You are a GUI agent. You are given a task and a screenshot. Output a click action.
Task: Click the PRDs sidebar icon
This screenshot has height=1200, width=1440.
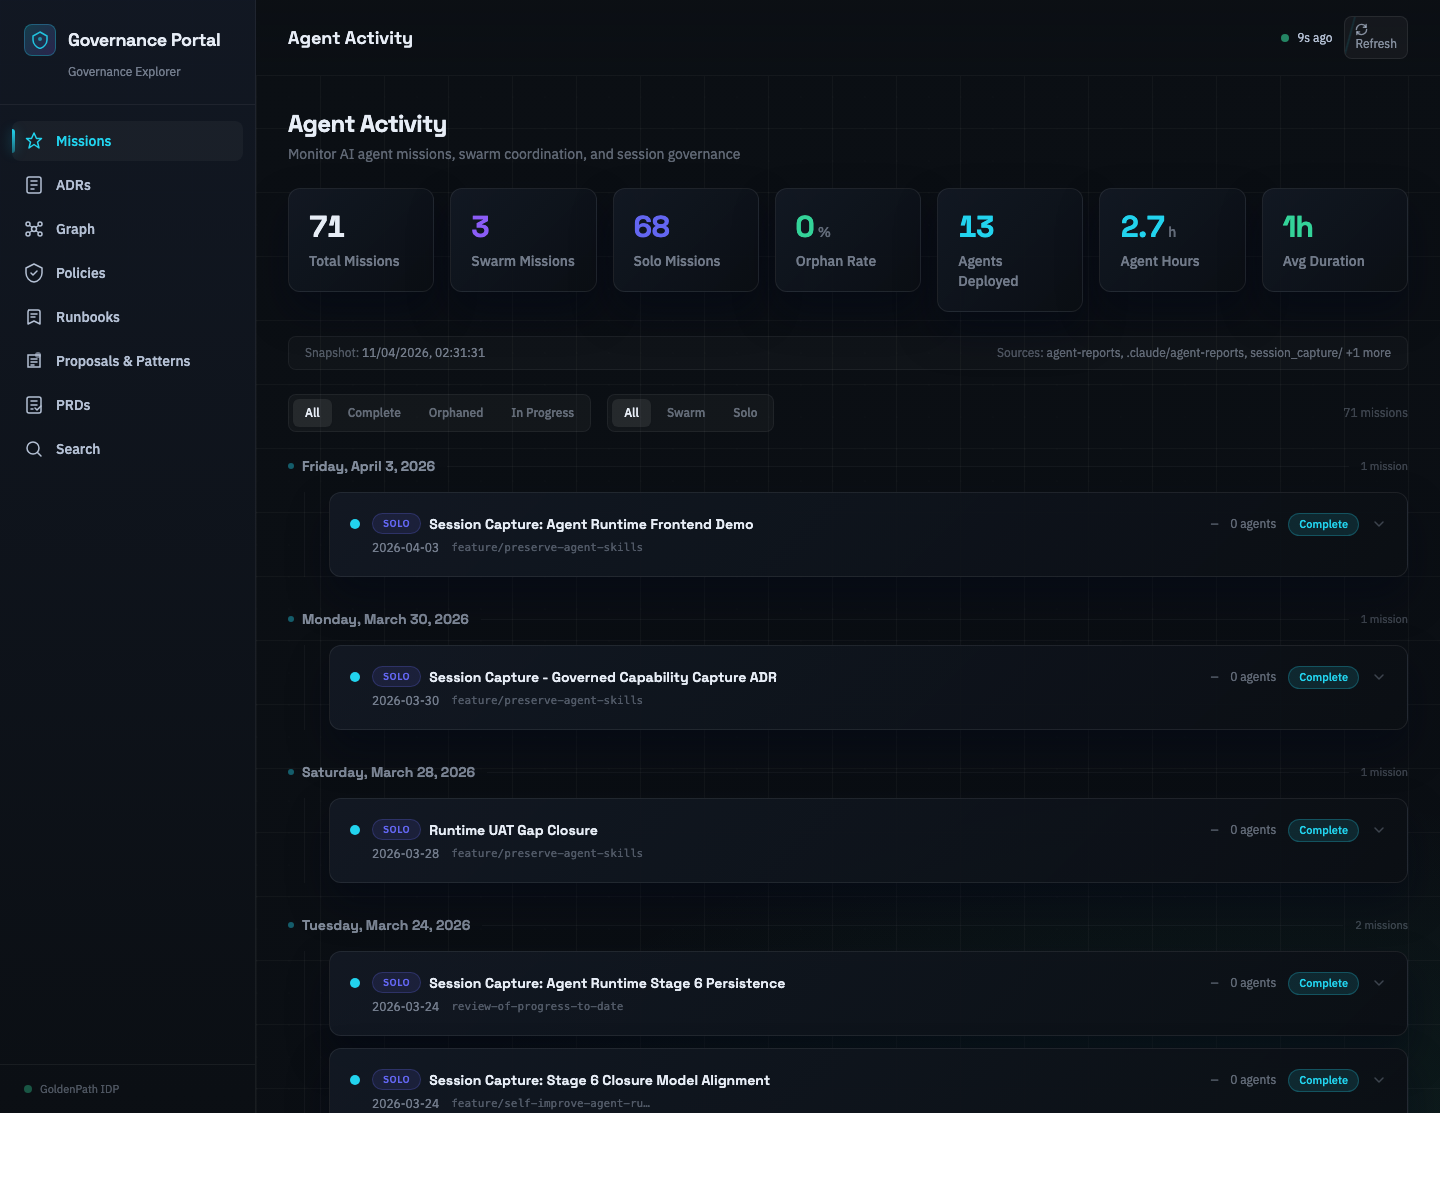[33, 405]
